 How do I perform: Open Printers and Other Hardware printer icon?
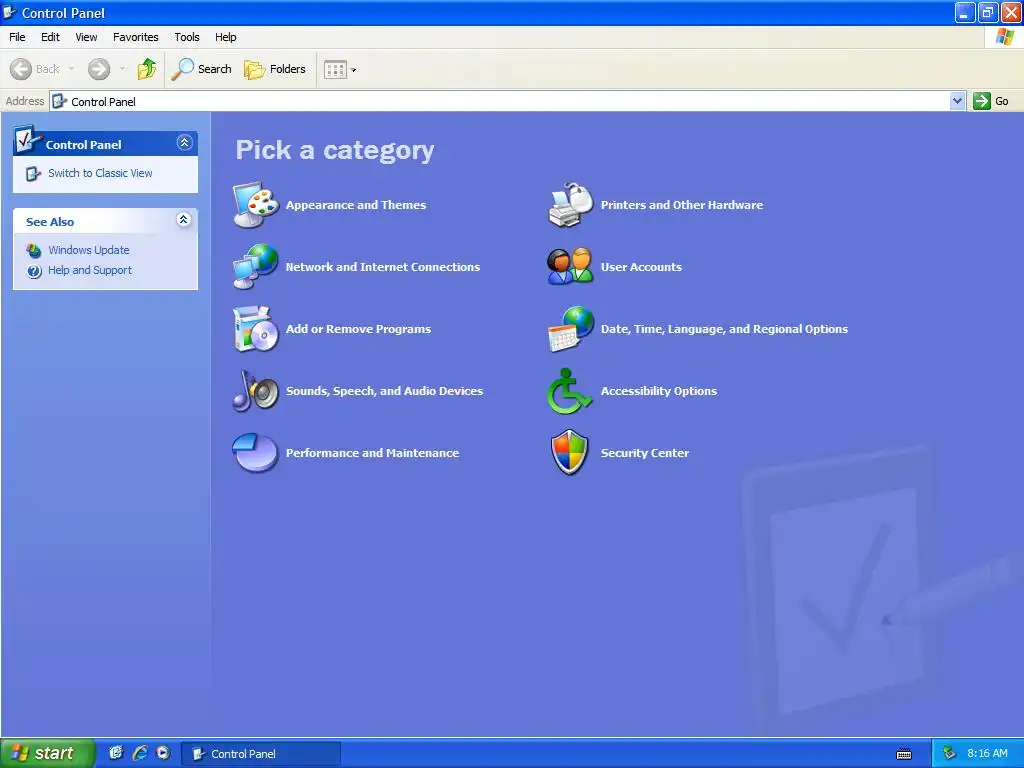pos(571,205)
